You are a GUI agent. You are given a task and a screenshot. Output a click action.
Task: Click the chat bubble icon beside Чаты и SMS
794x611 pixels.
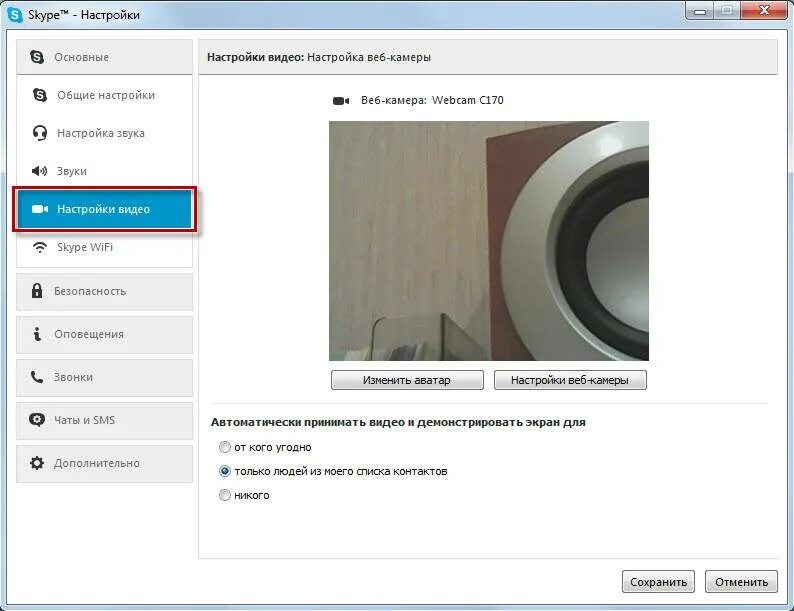pyautogui.click(x=37, y=420)
